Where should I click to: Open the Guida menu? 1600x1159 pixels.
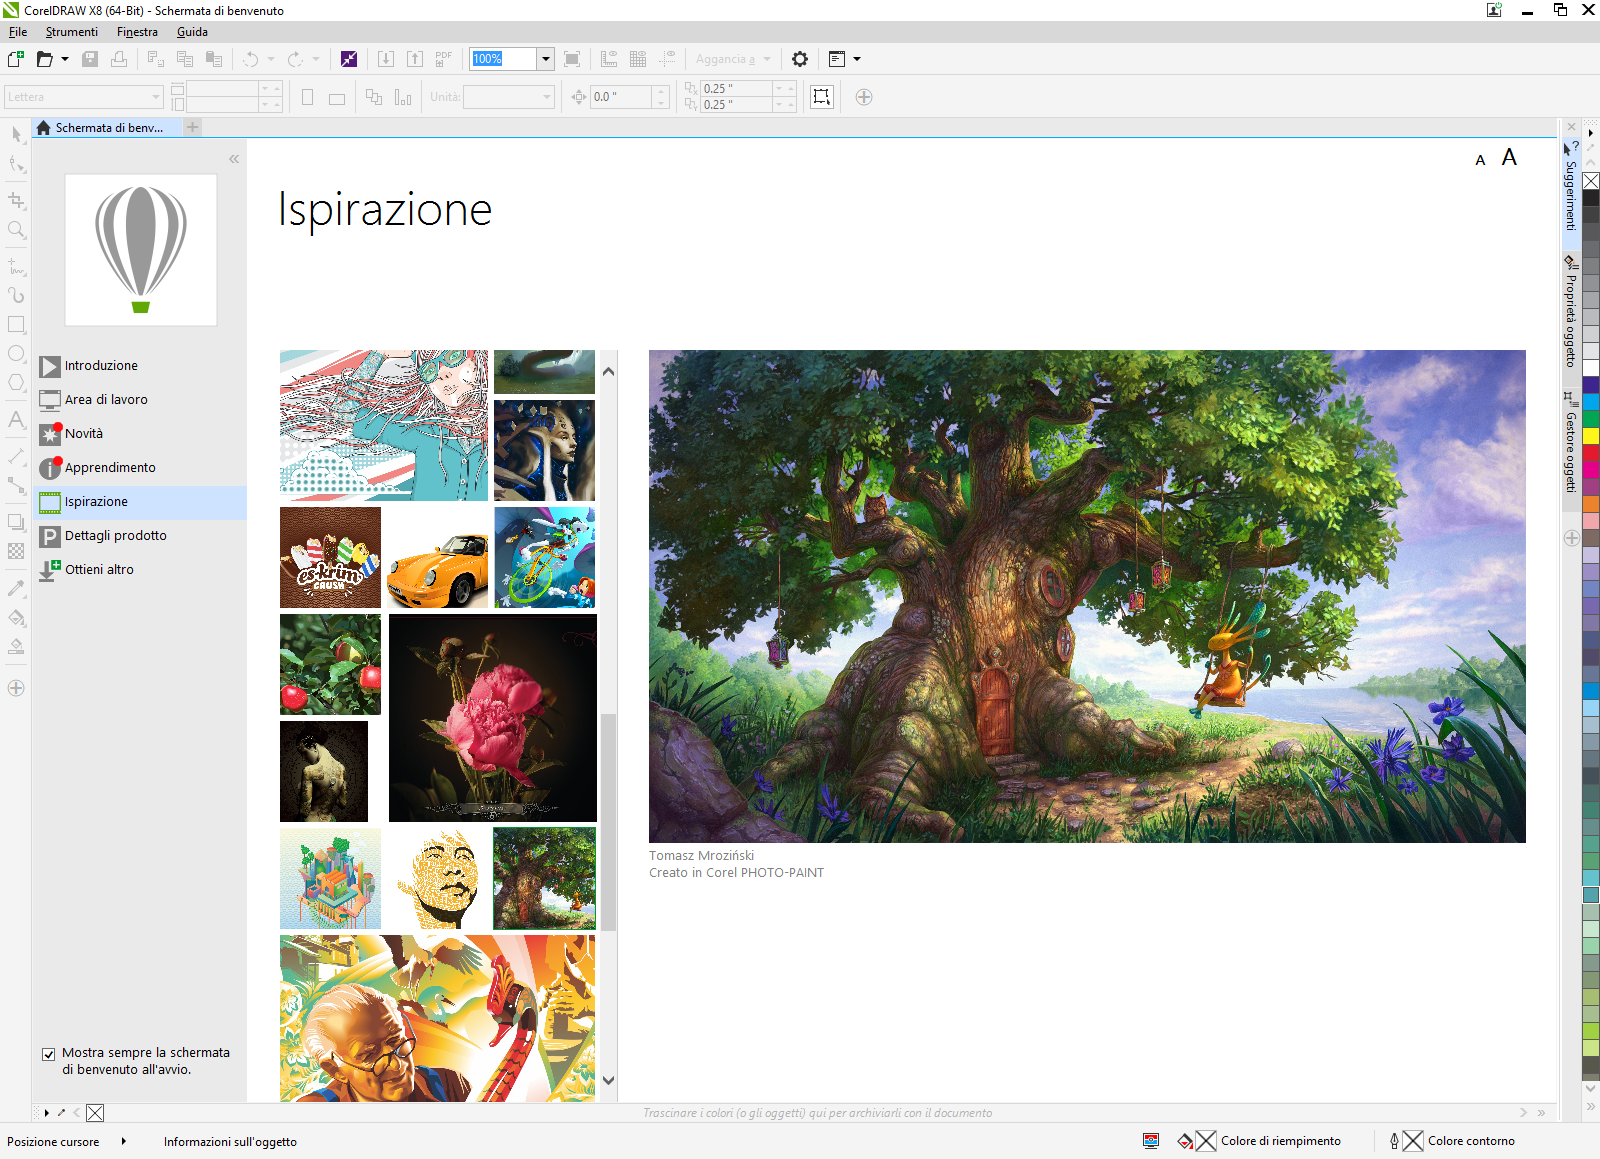192,32
